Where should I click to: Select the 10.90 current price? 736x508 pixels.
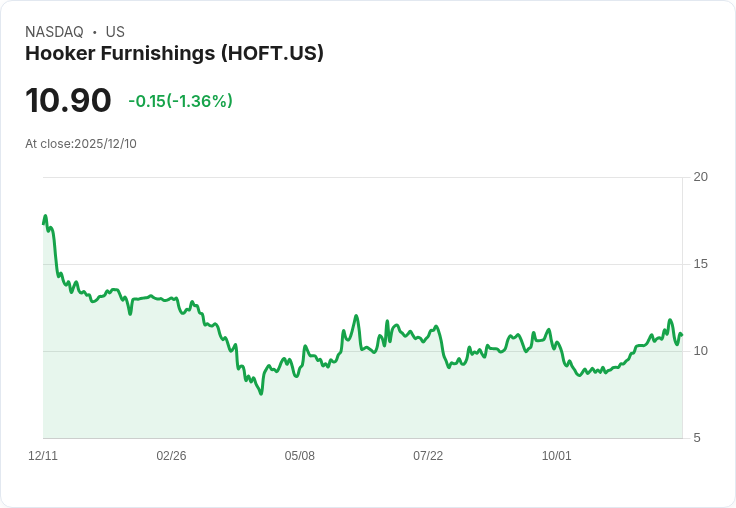[x=68, y=100]
